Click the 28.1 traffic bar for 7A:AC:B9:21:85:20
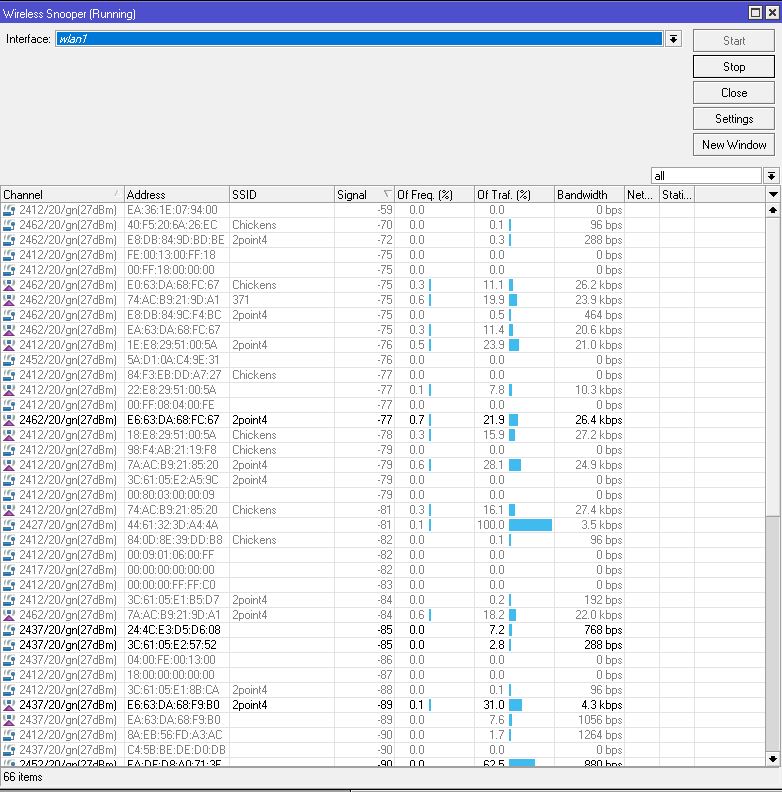Image resolution: width=782 pixels, height=792 pixels. click(515, 465)
